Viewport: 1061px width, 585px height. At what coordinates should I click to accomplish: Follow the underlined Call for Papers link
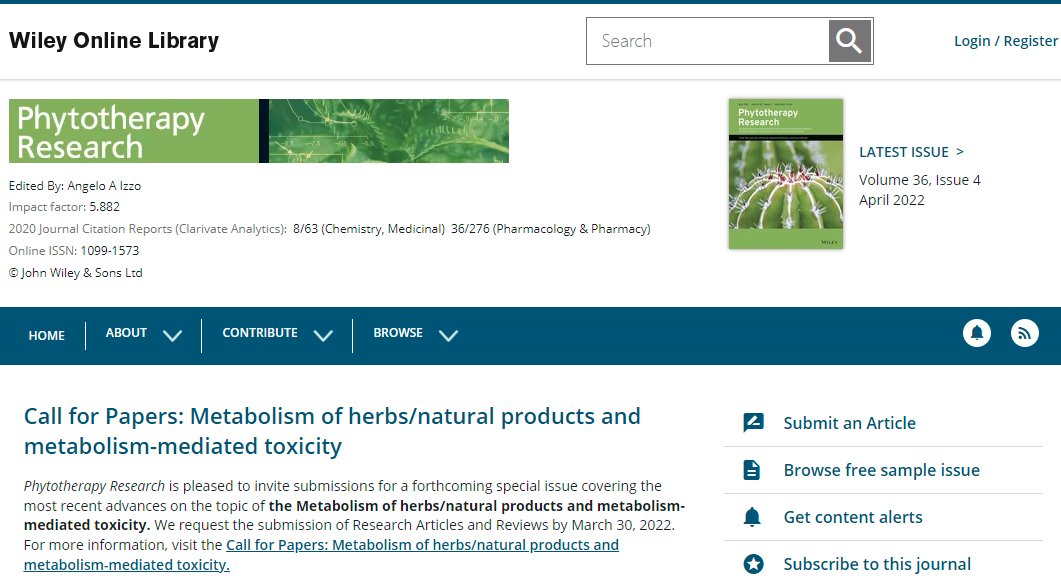click(x=422, y=545)
